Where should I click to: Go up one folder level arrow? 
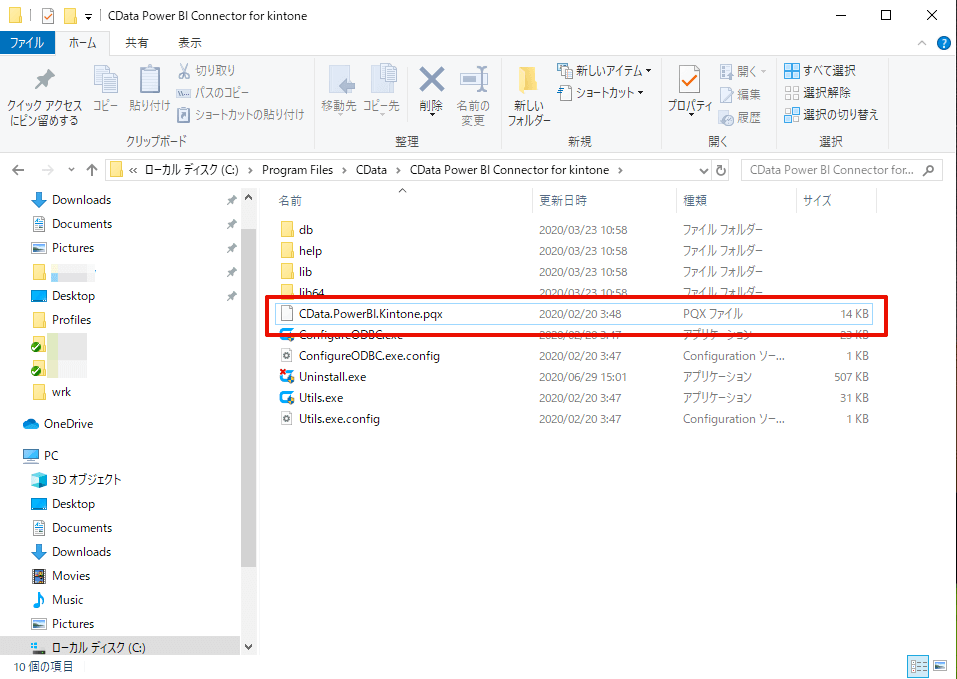92,170
